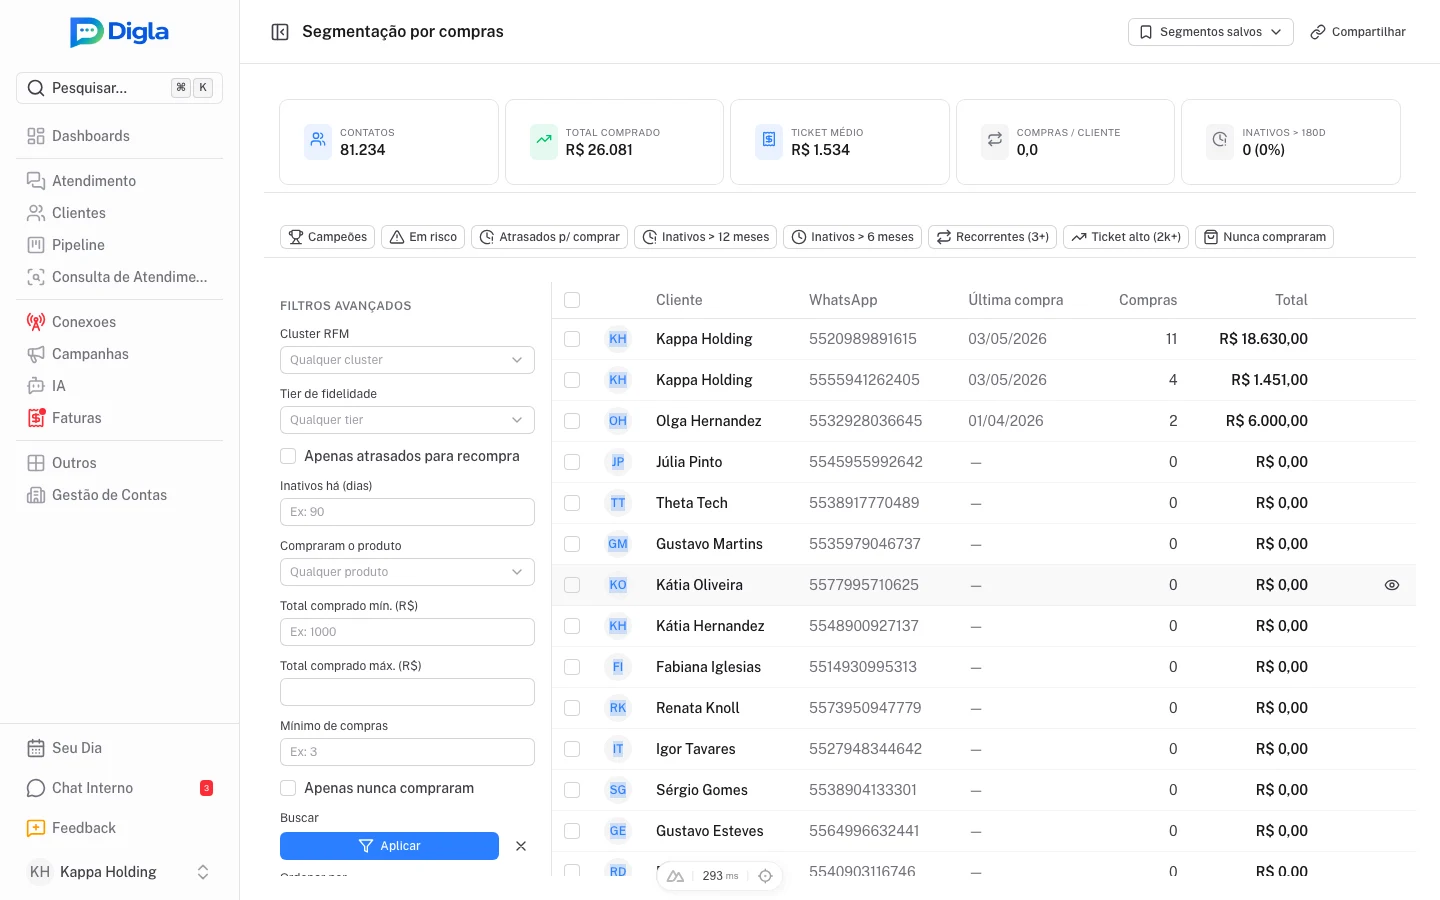The height and width of the screenshot is (900, 1440).
Task: Check the select-all header checkbox
Action: pyautogui.click(x=572, y=300)
